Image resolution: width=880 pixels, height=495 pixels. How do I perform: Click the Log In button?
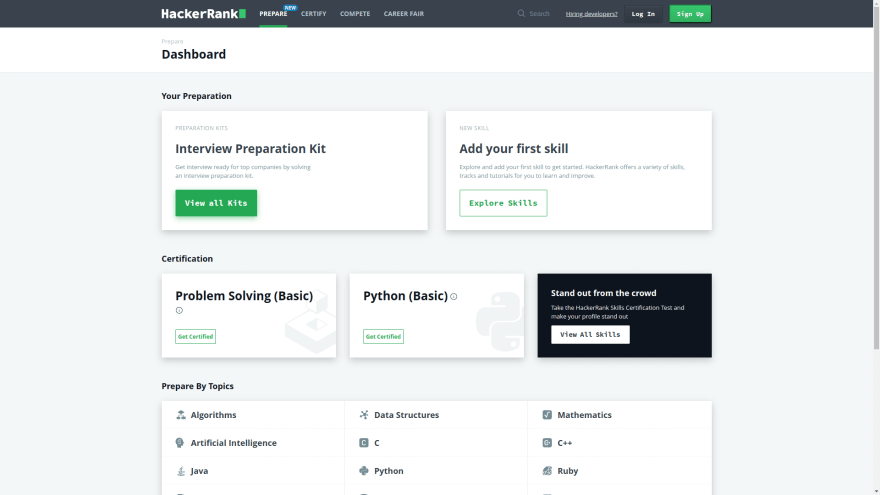[x=643, y=13]
